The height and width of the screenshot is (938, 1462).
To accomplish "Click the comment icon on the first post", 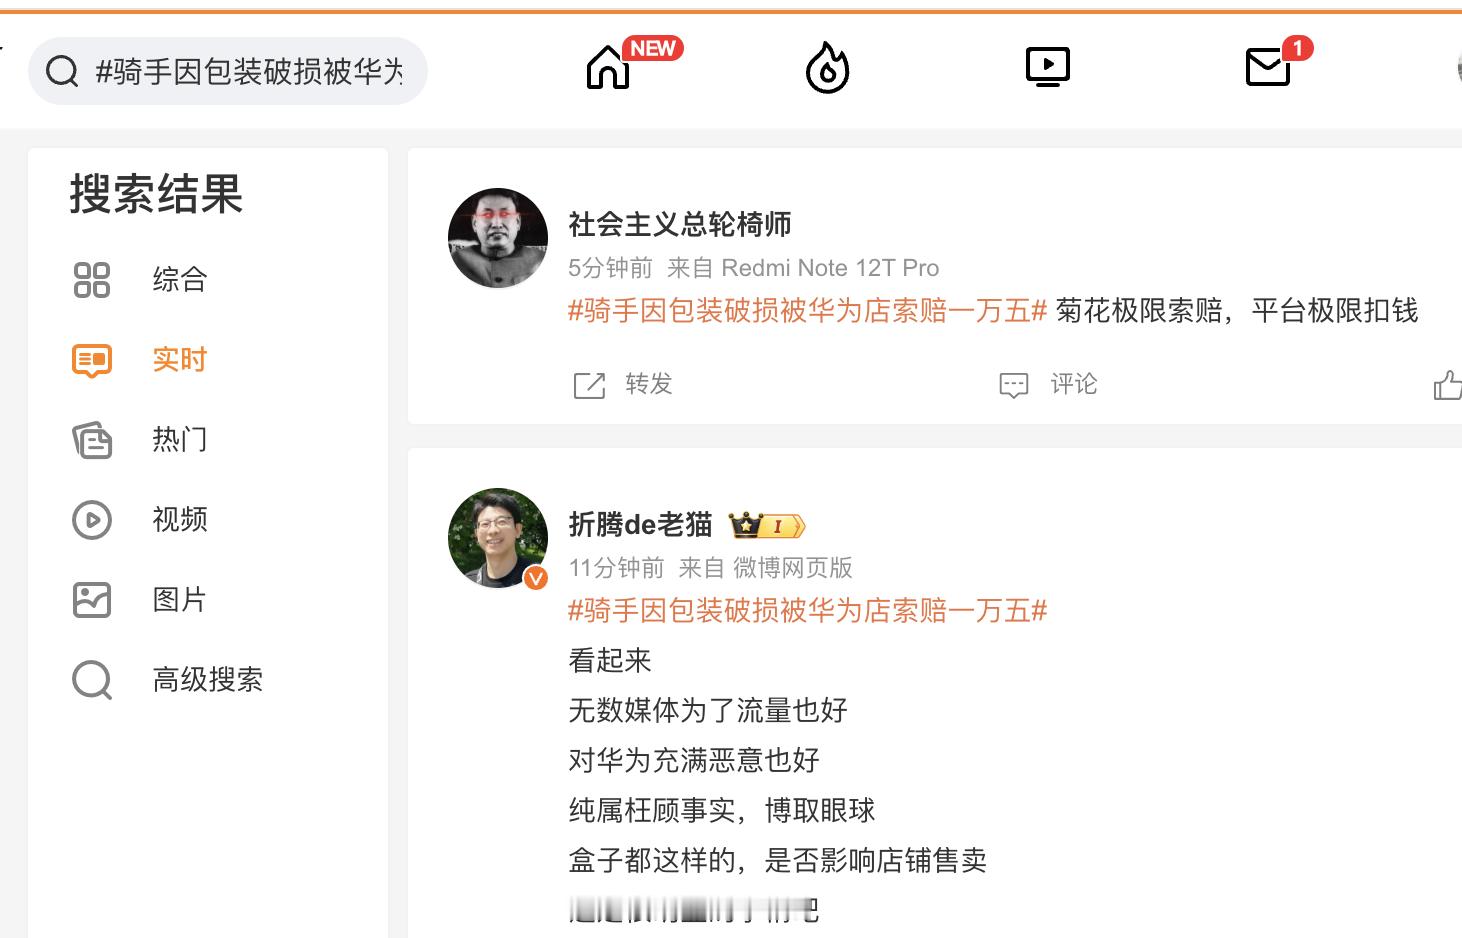I will pyautogui.click(x=1013, y=385).
